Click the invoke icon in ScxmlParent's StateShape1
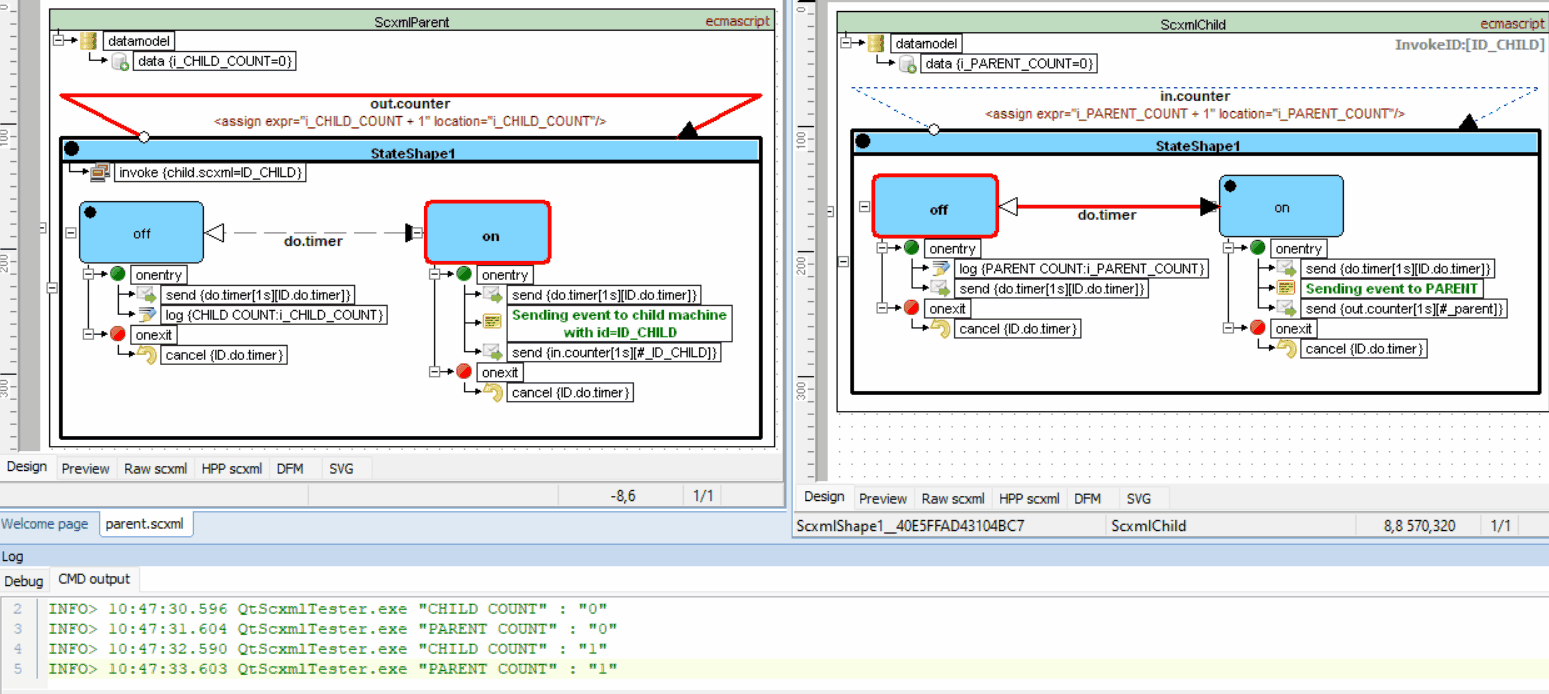Screen dimensions: 1549x694 pos(101,173)
